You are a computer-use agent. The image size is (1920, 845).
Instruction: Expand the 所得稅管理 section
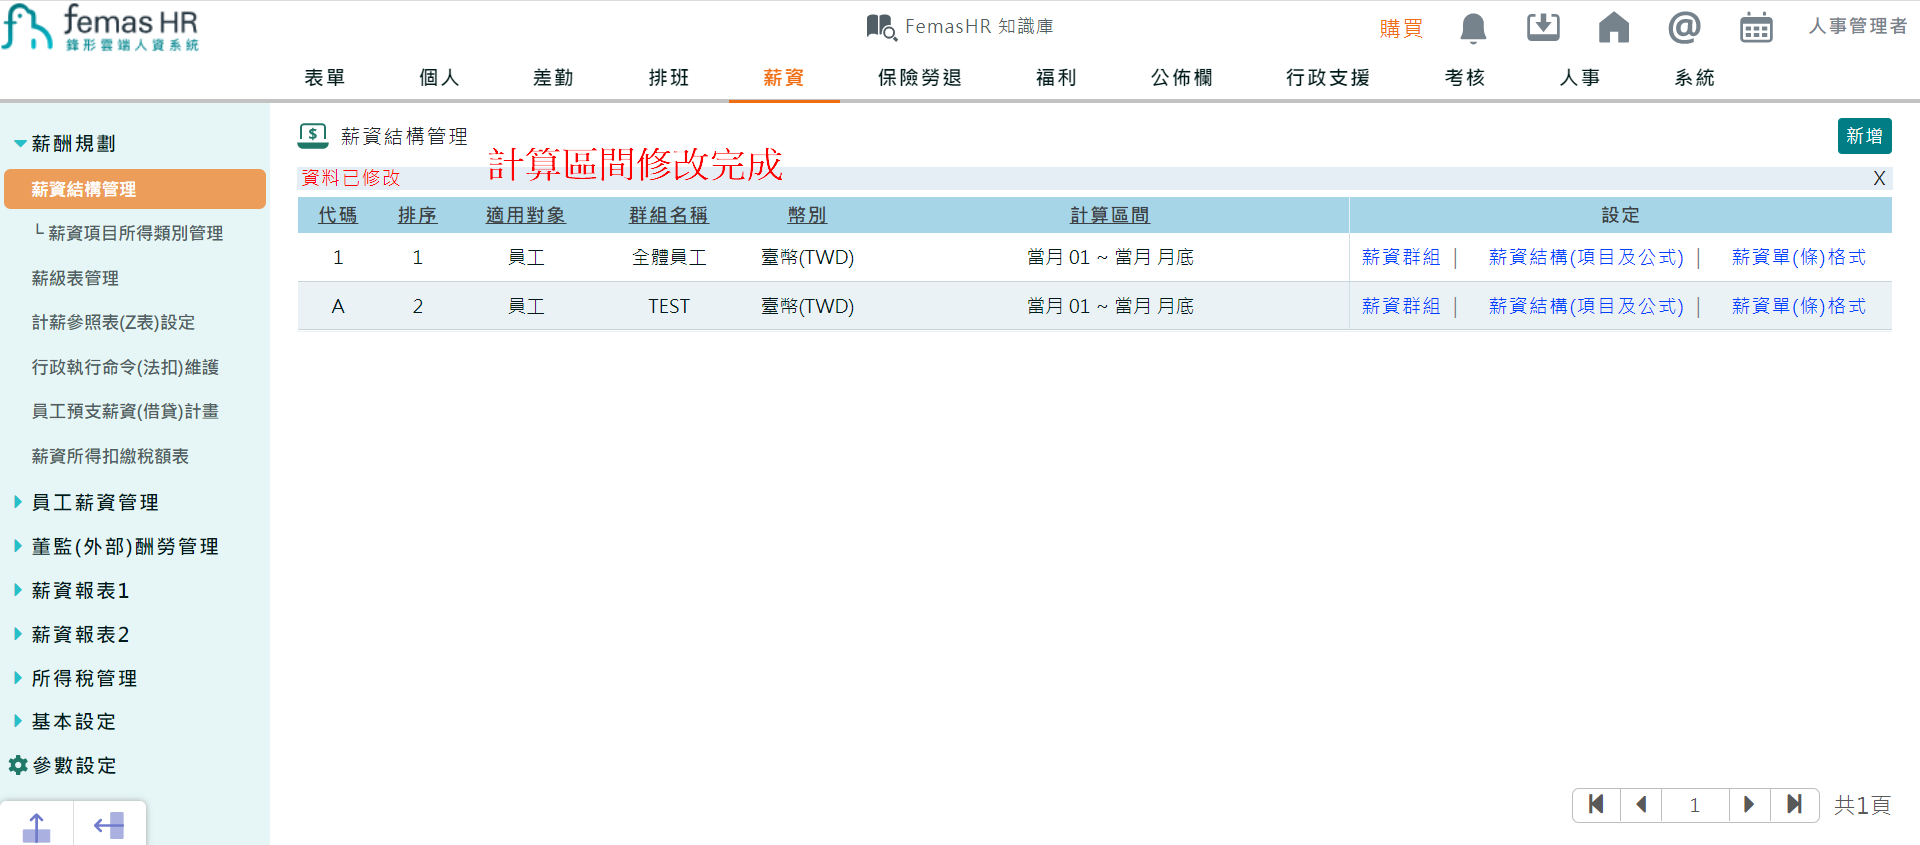(84, 679)
